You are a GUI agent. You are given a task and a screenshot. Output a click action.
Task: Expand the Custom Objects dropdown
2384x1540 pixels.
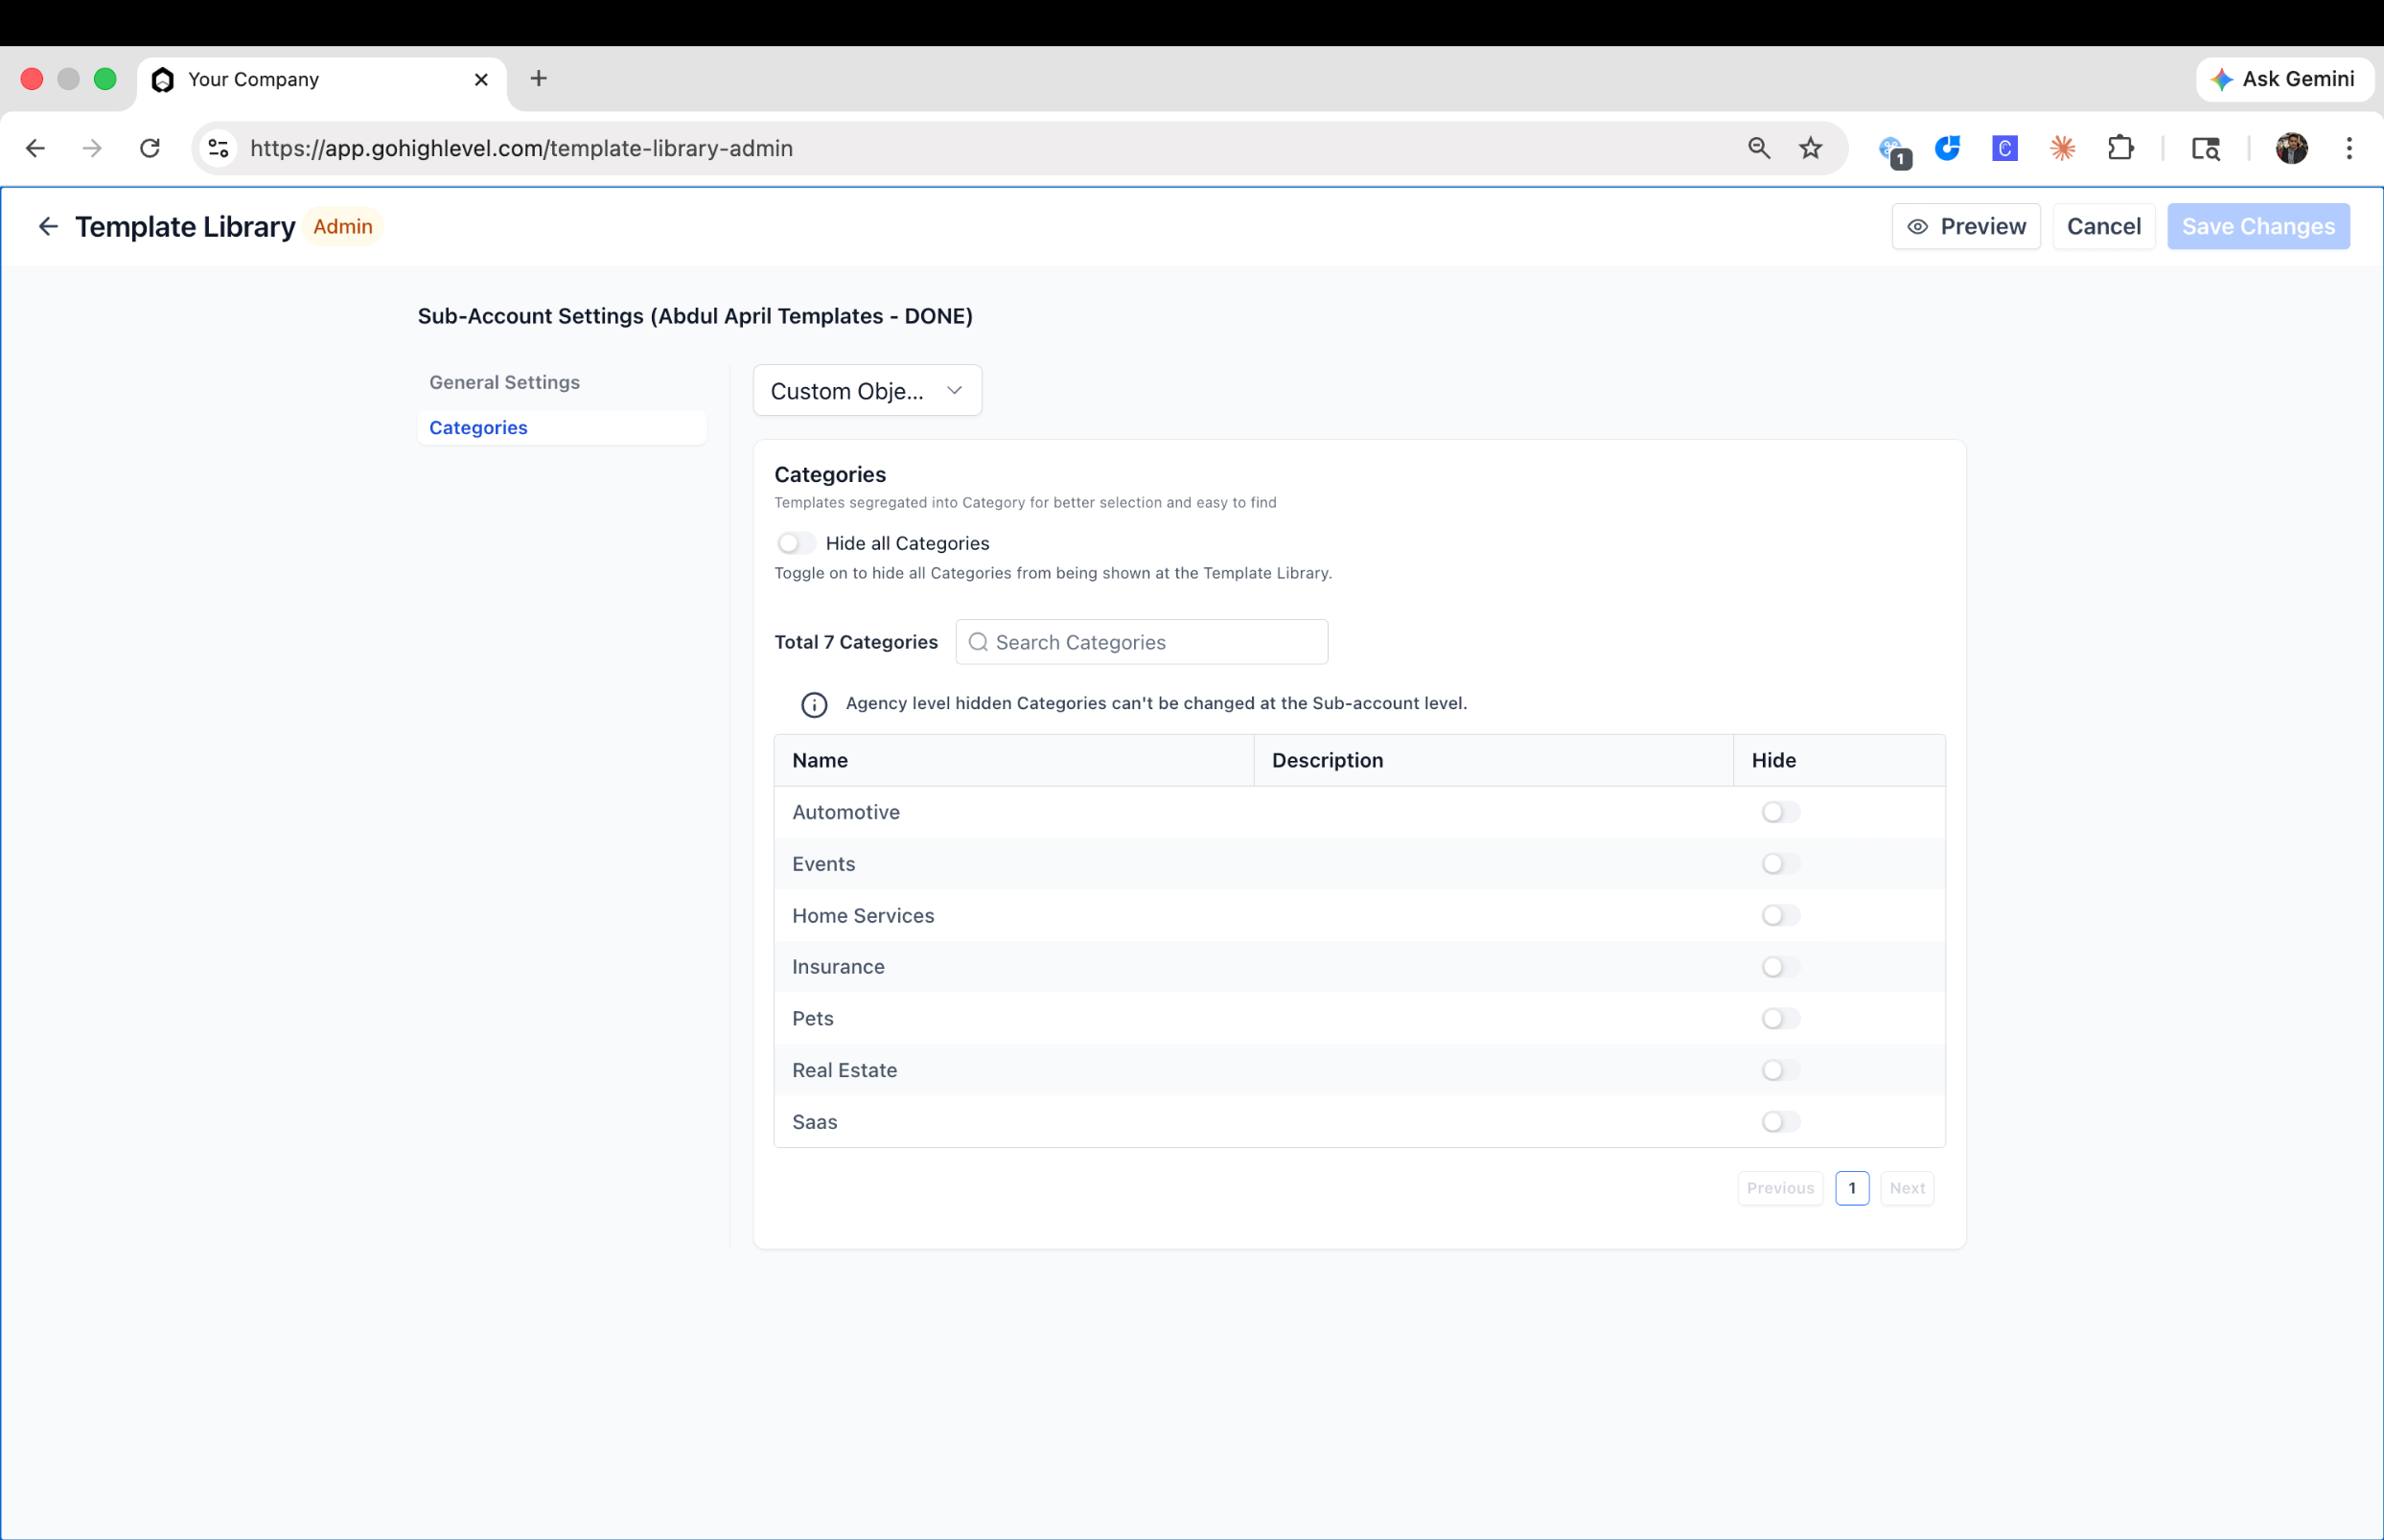867,391
